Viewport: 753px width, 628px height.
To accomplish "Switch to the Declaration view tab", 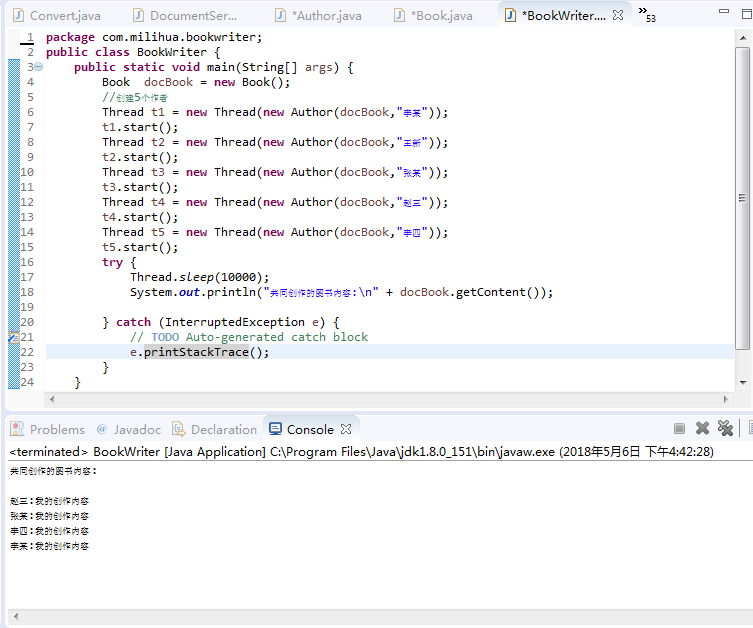I will coord(215,429).
